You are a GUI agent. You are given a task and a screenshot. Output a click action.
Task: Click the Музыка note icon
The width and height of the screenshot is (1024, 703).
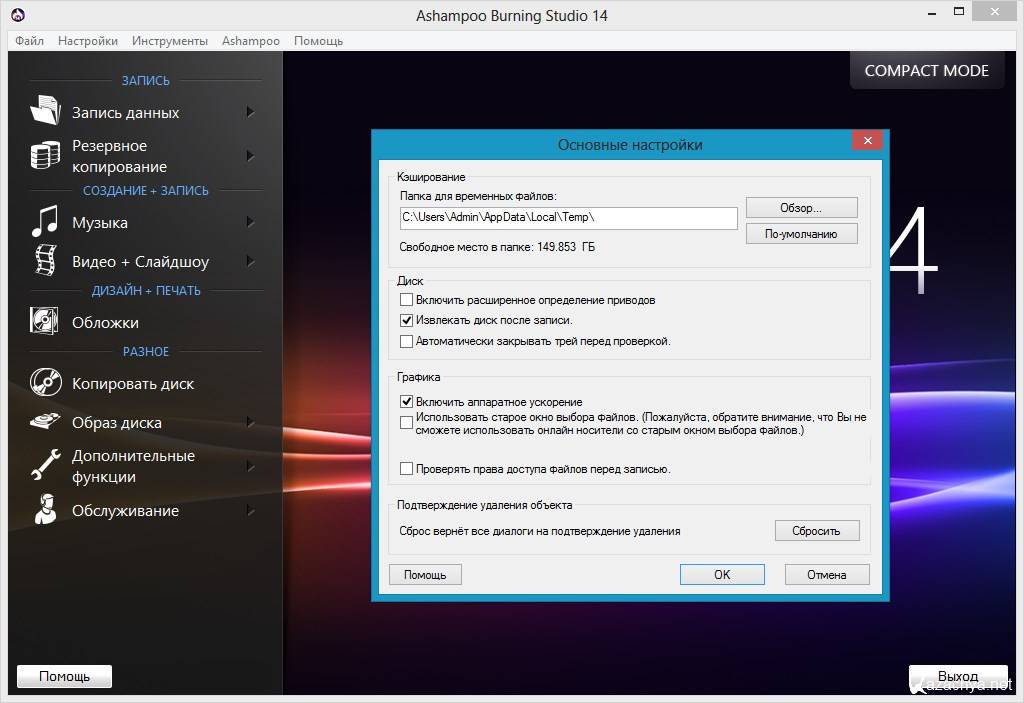[x=45, y=221]
